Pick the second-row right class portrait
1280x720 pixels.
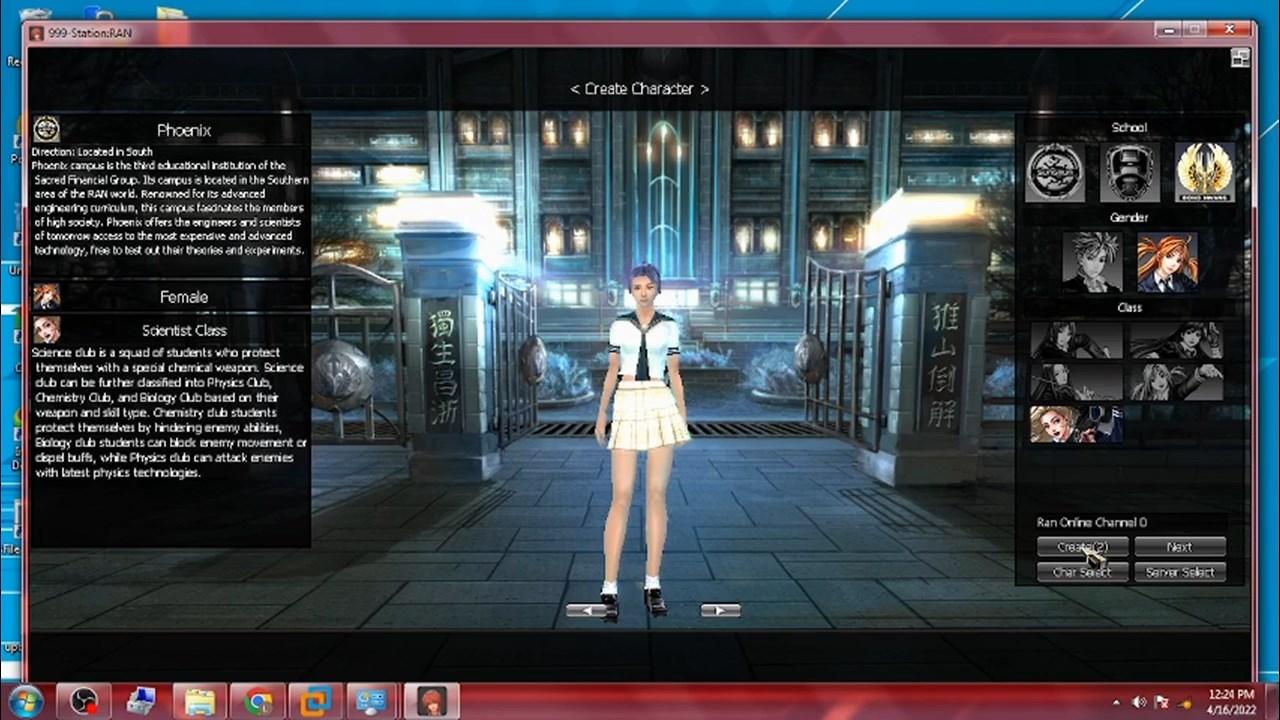point(1176,382)
